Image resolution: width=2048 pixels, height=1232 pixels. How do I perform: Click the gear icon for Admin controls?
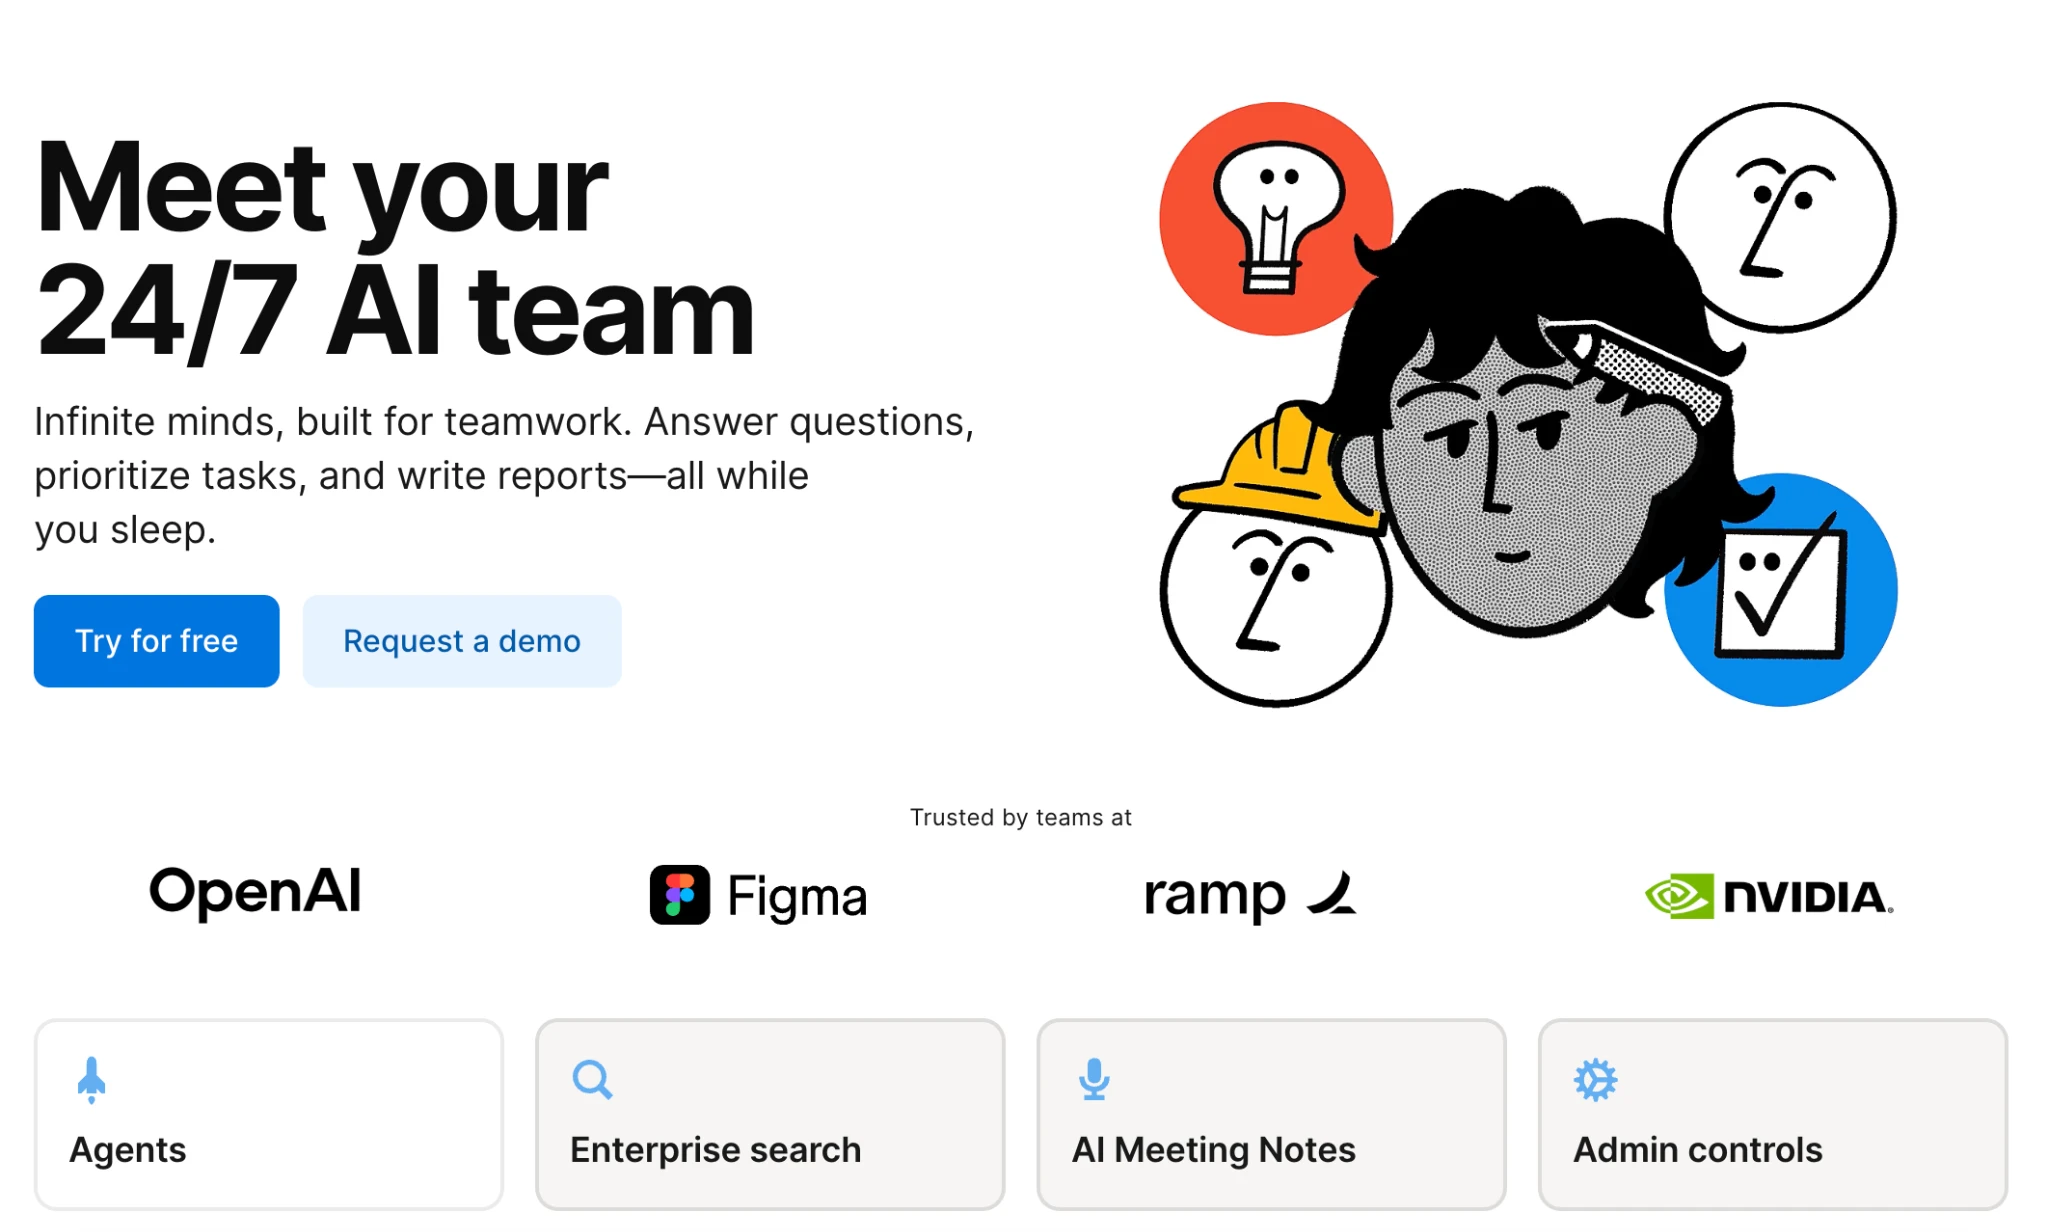[x=1595, y=1080]
